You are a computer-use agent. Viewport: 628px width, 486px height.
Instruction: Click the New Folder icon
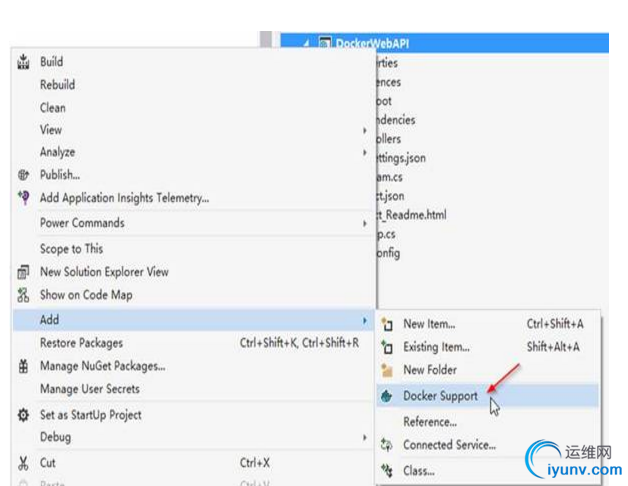click(x=387, y=370)
